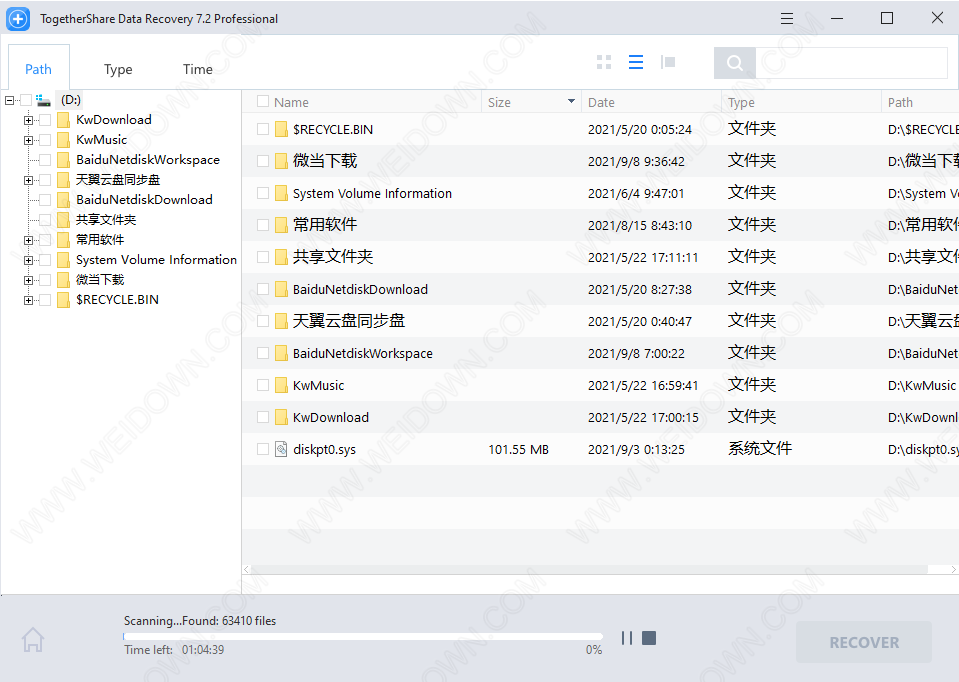Switch to thumbnail grid view
Image resolution: width=959 pixels, height=682 pixels.
604,62
